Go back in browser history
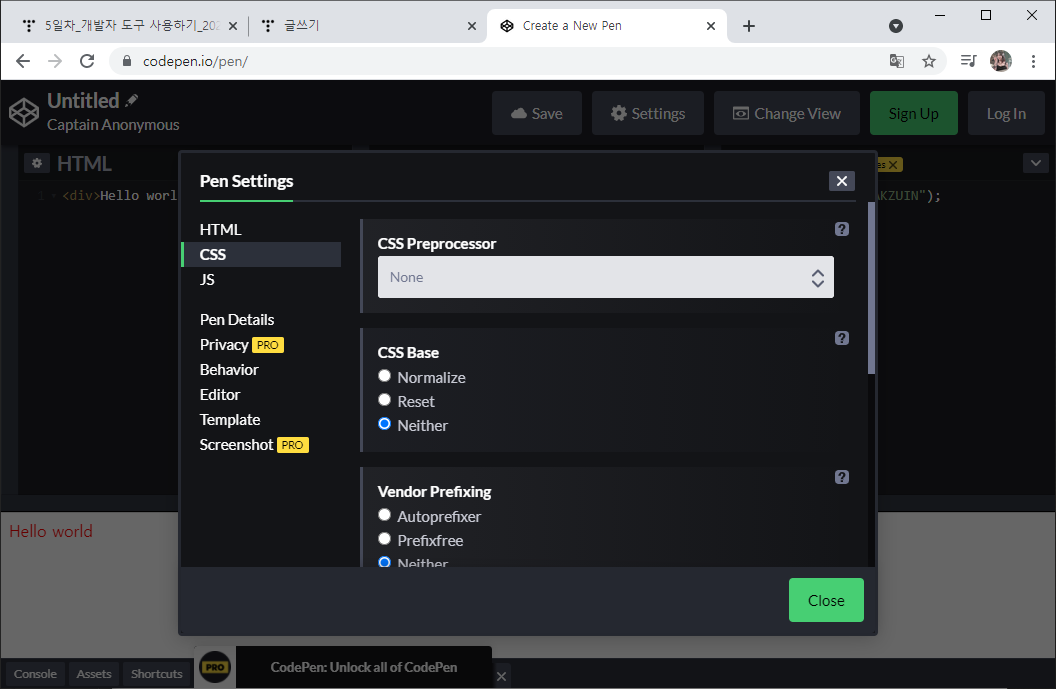This screenshot has height=689, width=1056. 23,61
